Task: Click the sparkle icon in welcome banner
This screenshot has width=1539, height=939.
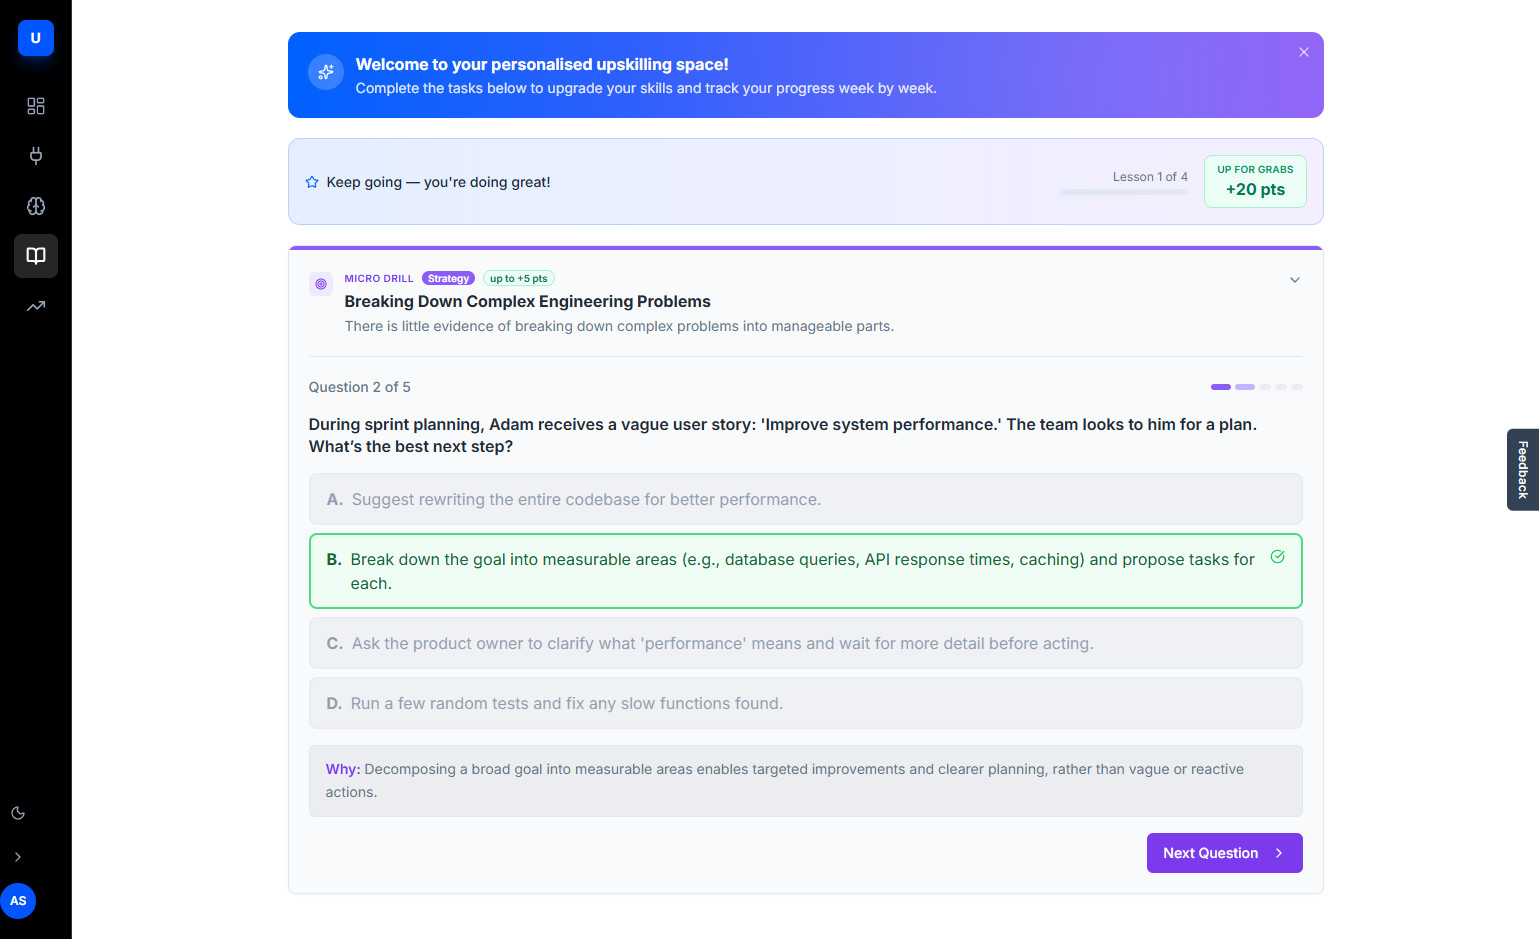Action: pyautogui.click(x=325, y=72)
